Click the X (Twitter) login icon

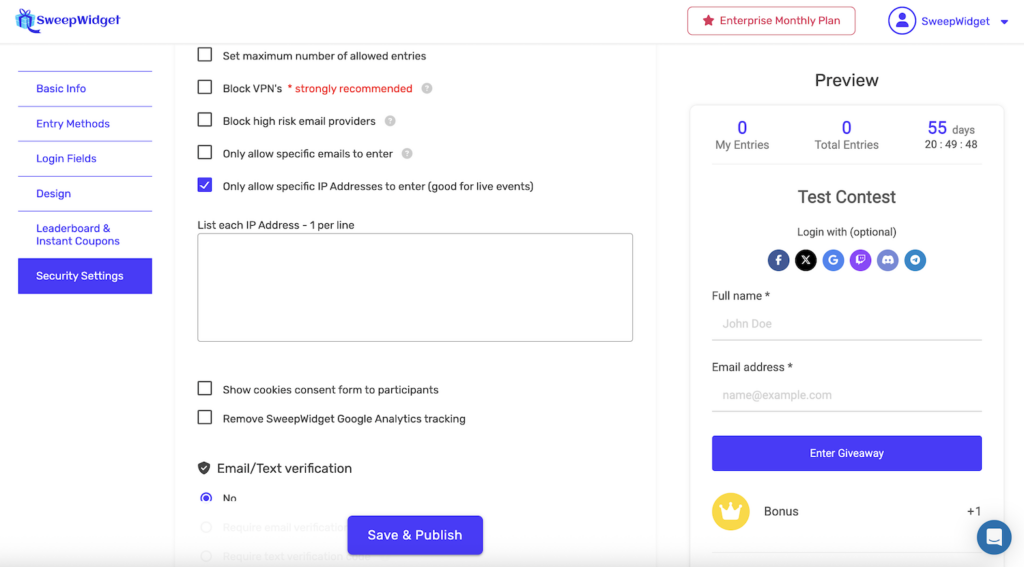(806, 261)
